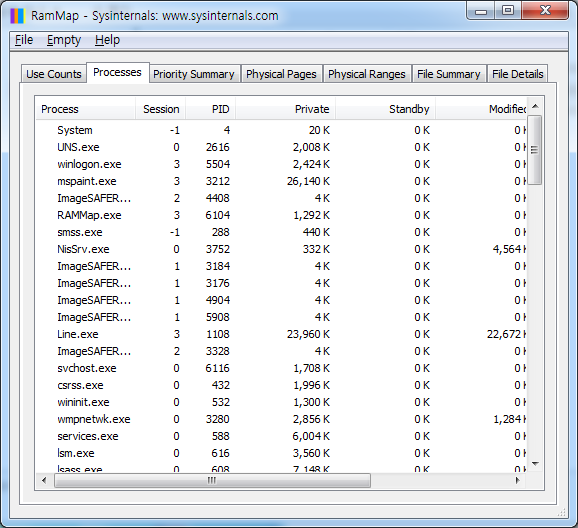The image size is (578, 528).
Task: Sort by the PID column header
Action: coord(210,109)
